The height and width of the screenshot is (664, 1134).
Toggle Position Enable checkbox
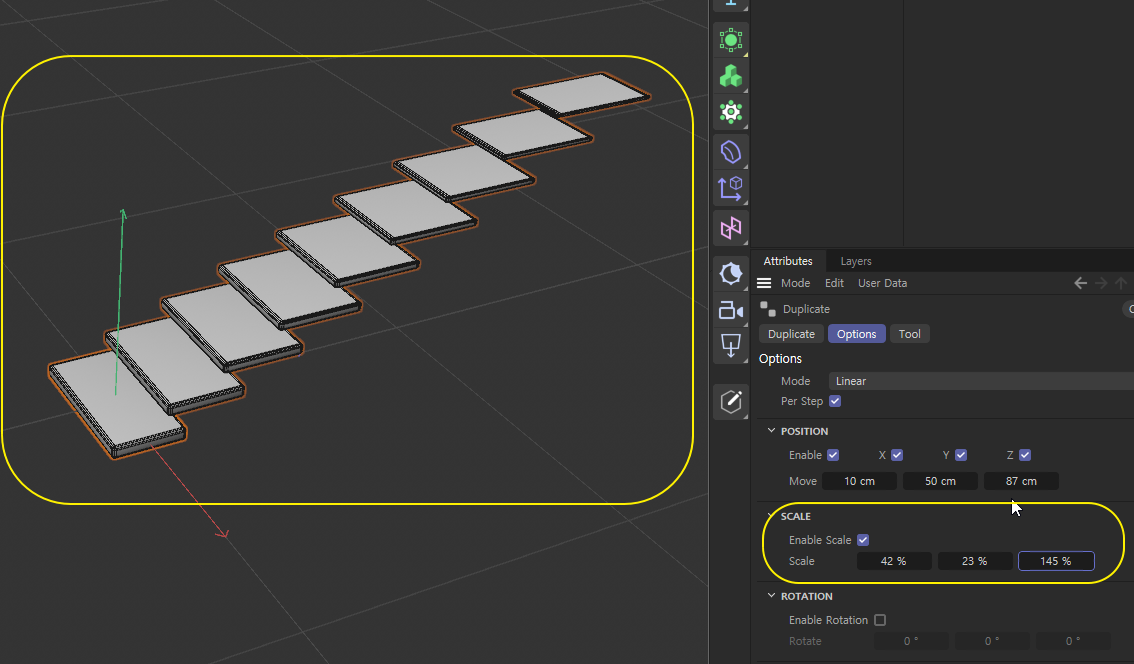833,455
